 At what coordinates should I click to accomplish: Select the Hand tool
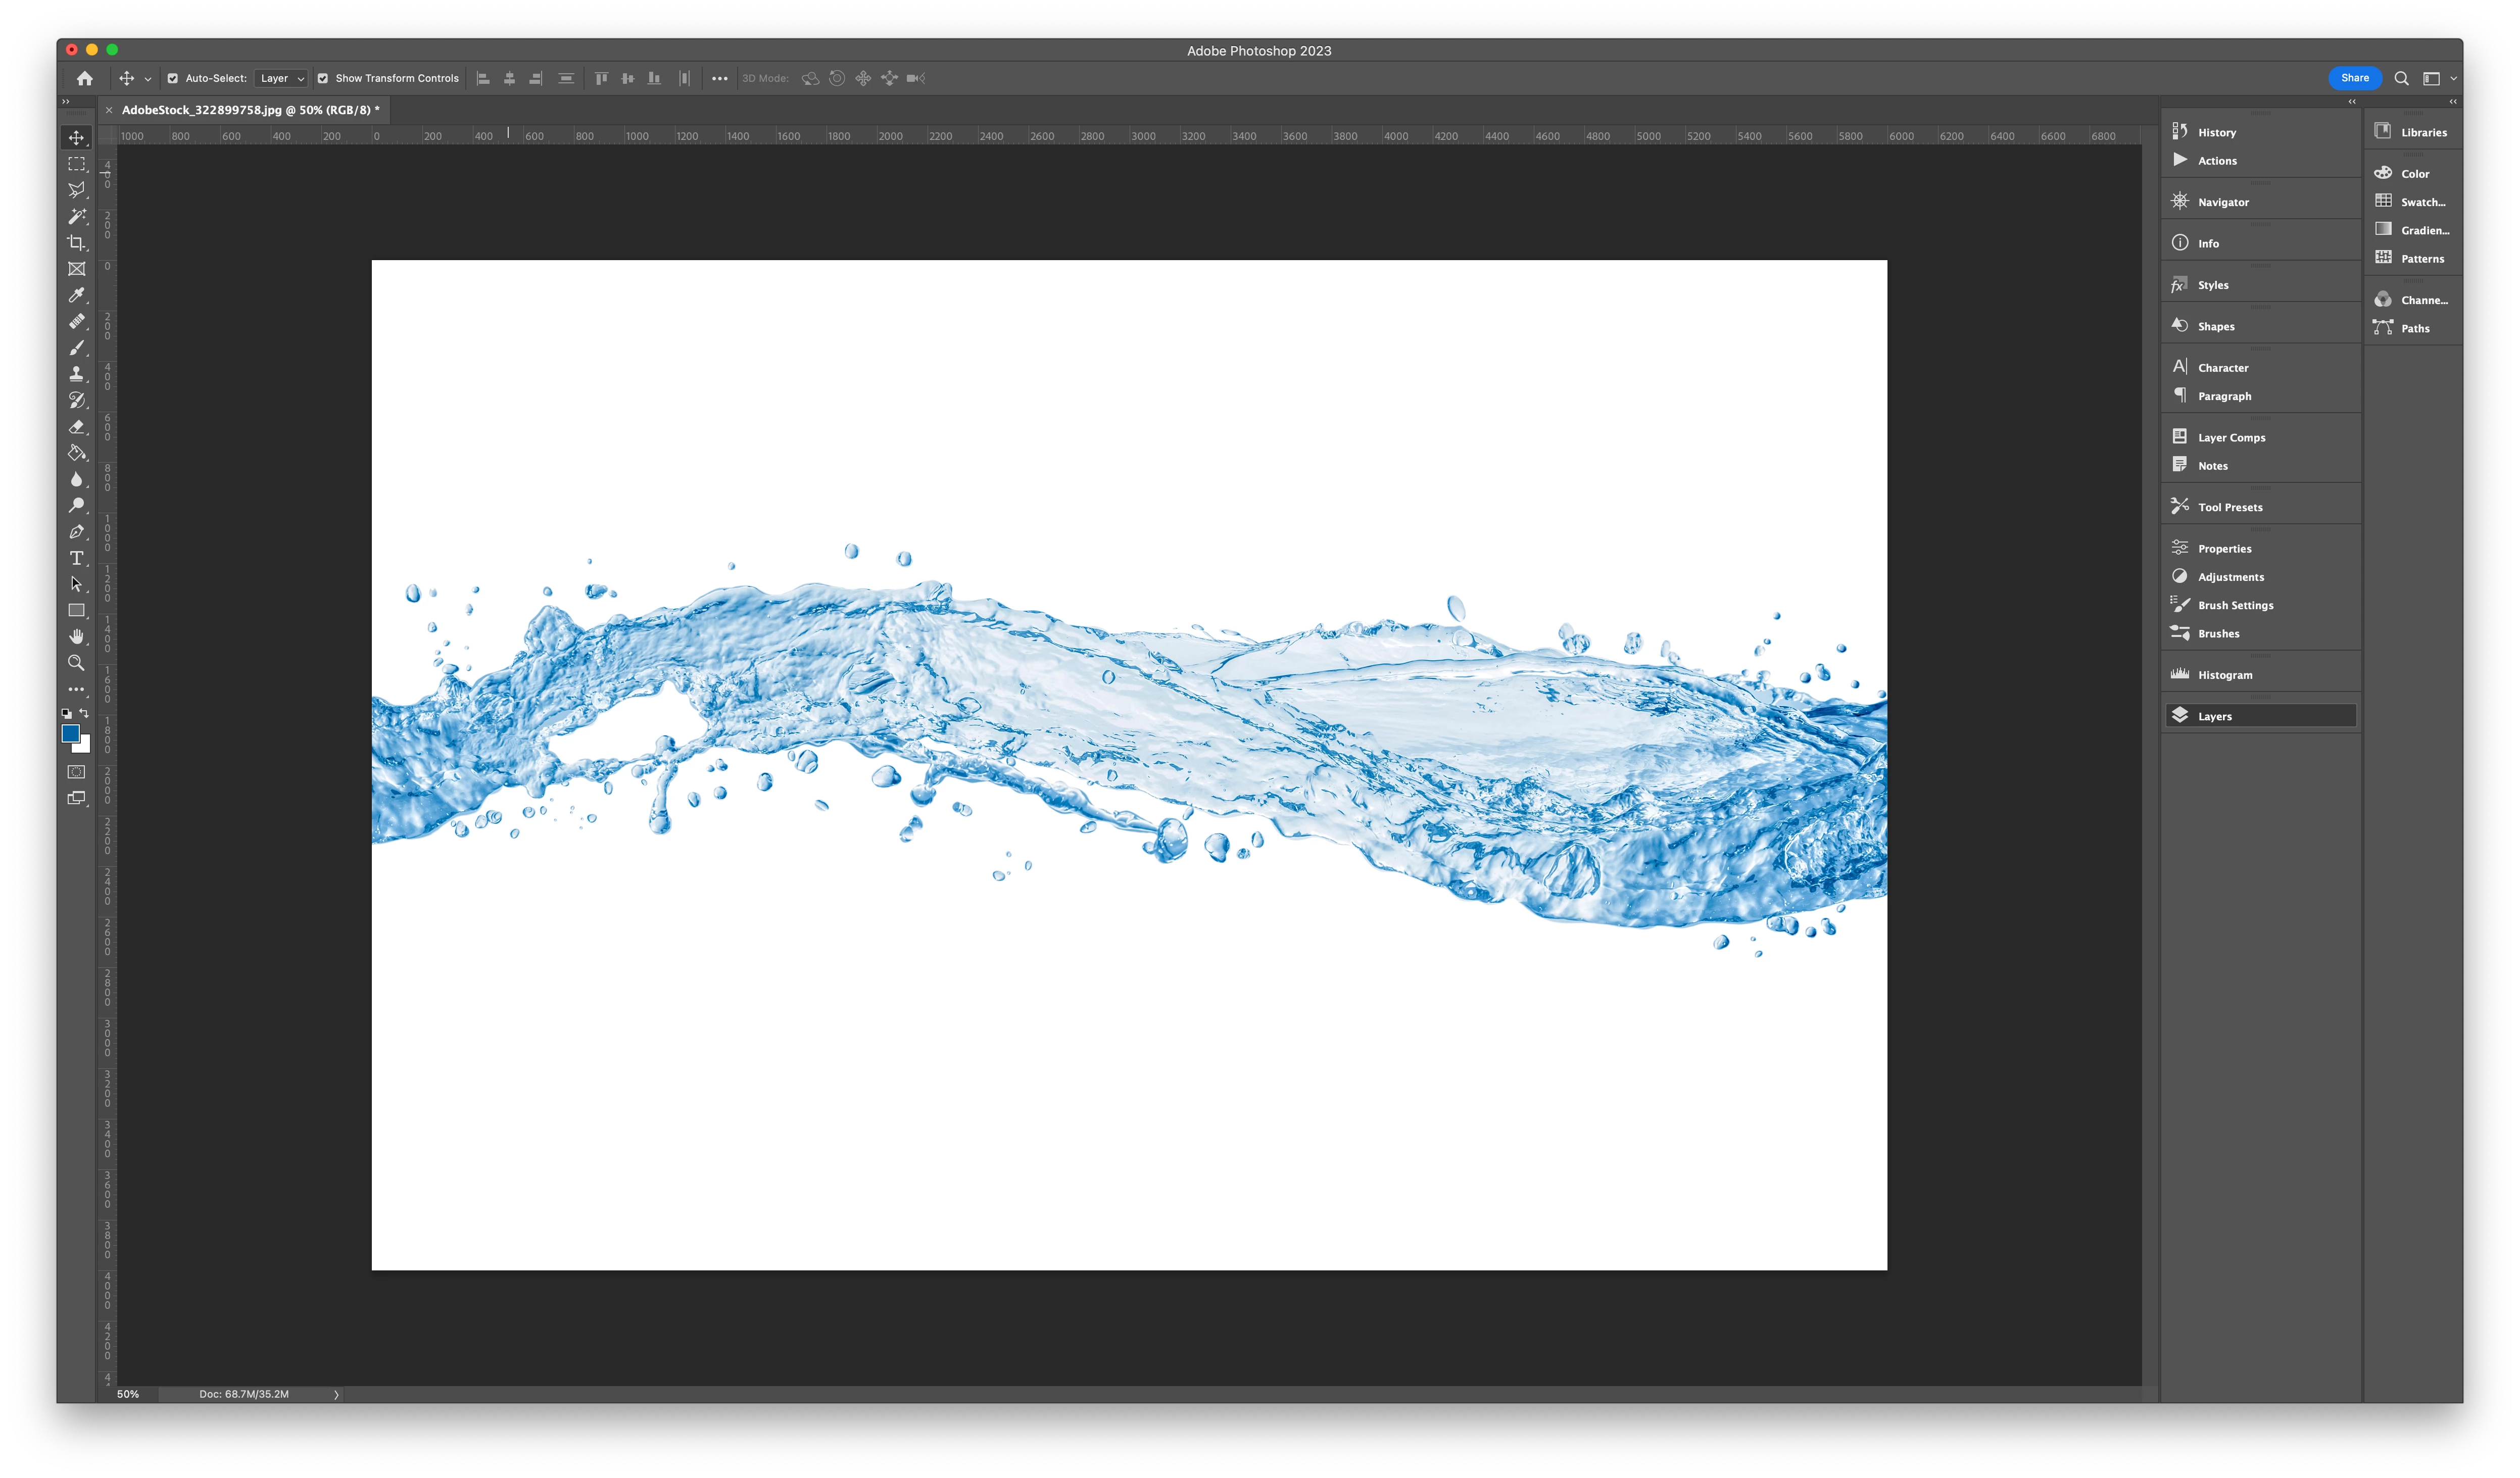(76, 637)
